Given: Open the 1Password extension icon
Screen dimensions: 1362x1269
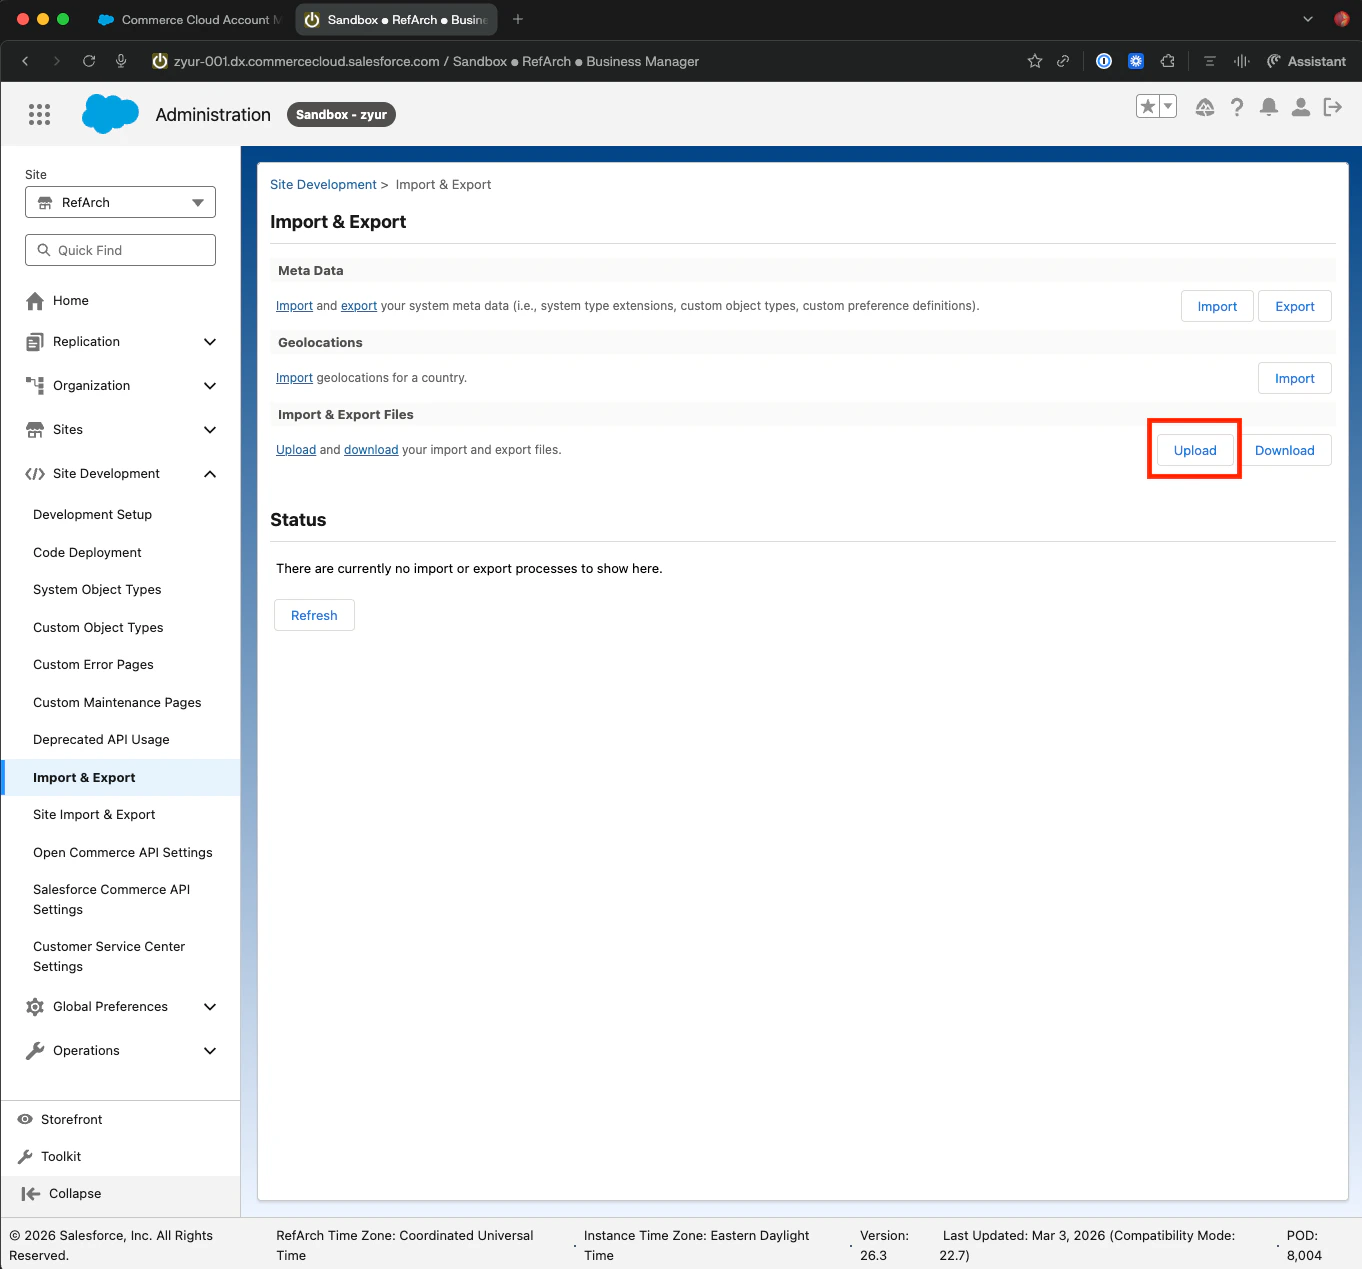Looking at the screenshot, I should click(1104, 61).
